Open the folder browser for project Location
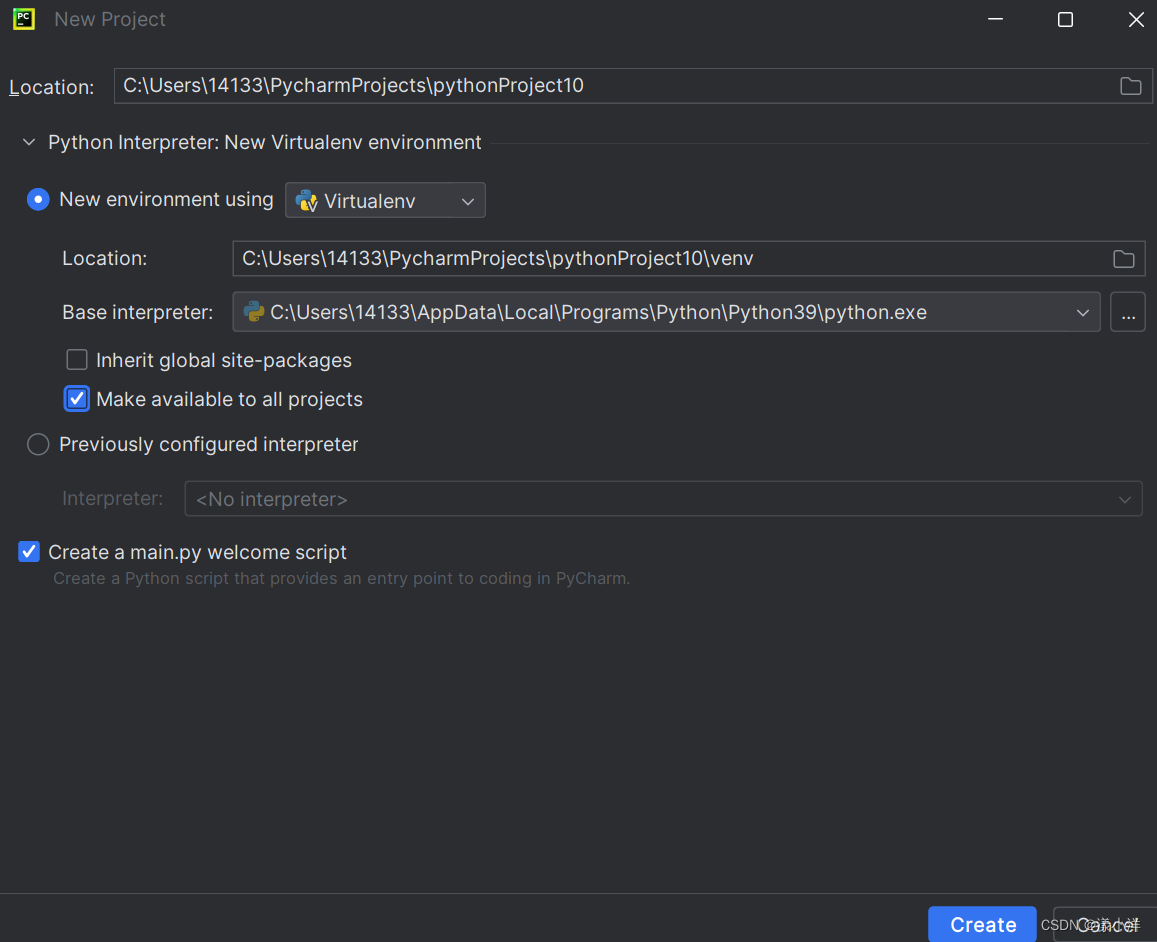The height and width of the screenshot is (942, 1157). tap(1131, 86)
